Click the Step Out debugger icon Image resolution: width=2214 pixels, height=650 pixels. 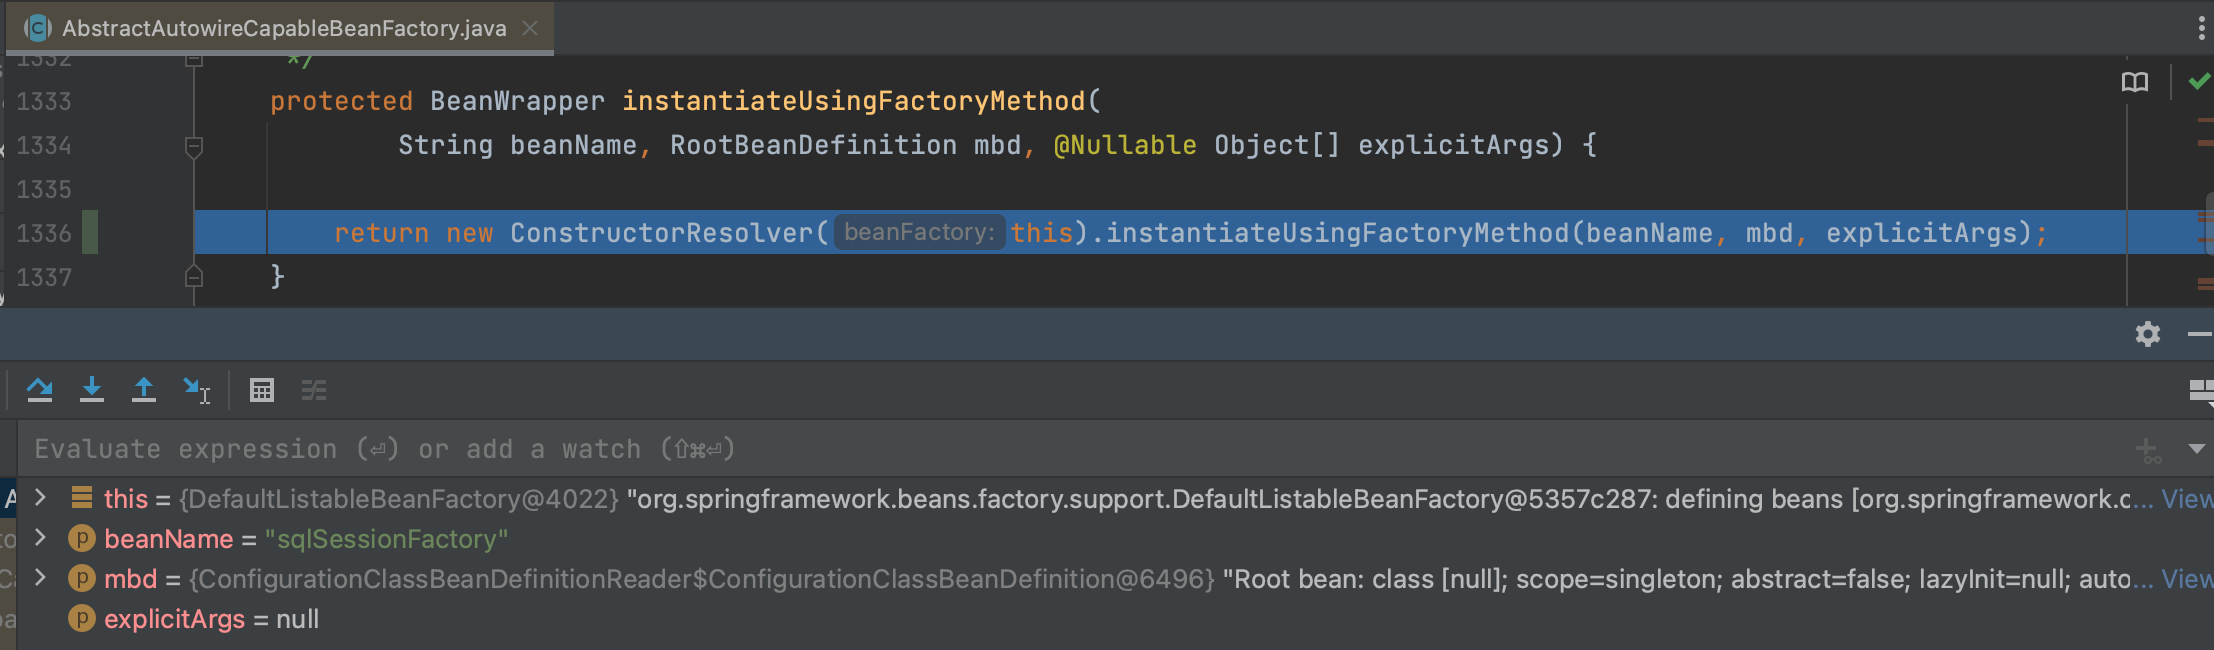point(144,390)
